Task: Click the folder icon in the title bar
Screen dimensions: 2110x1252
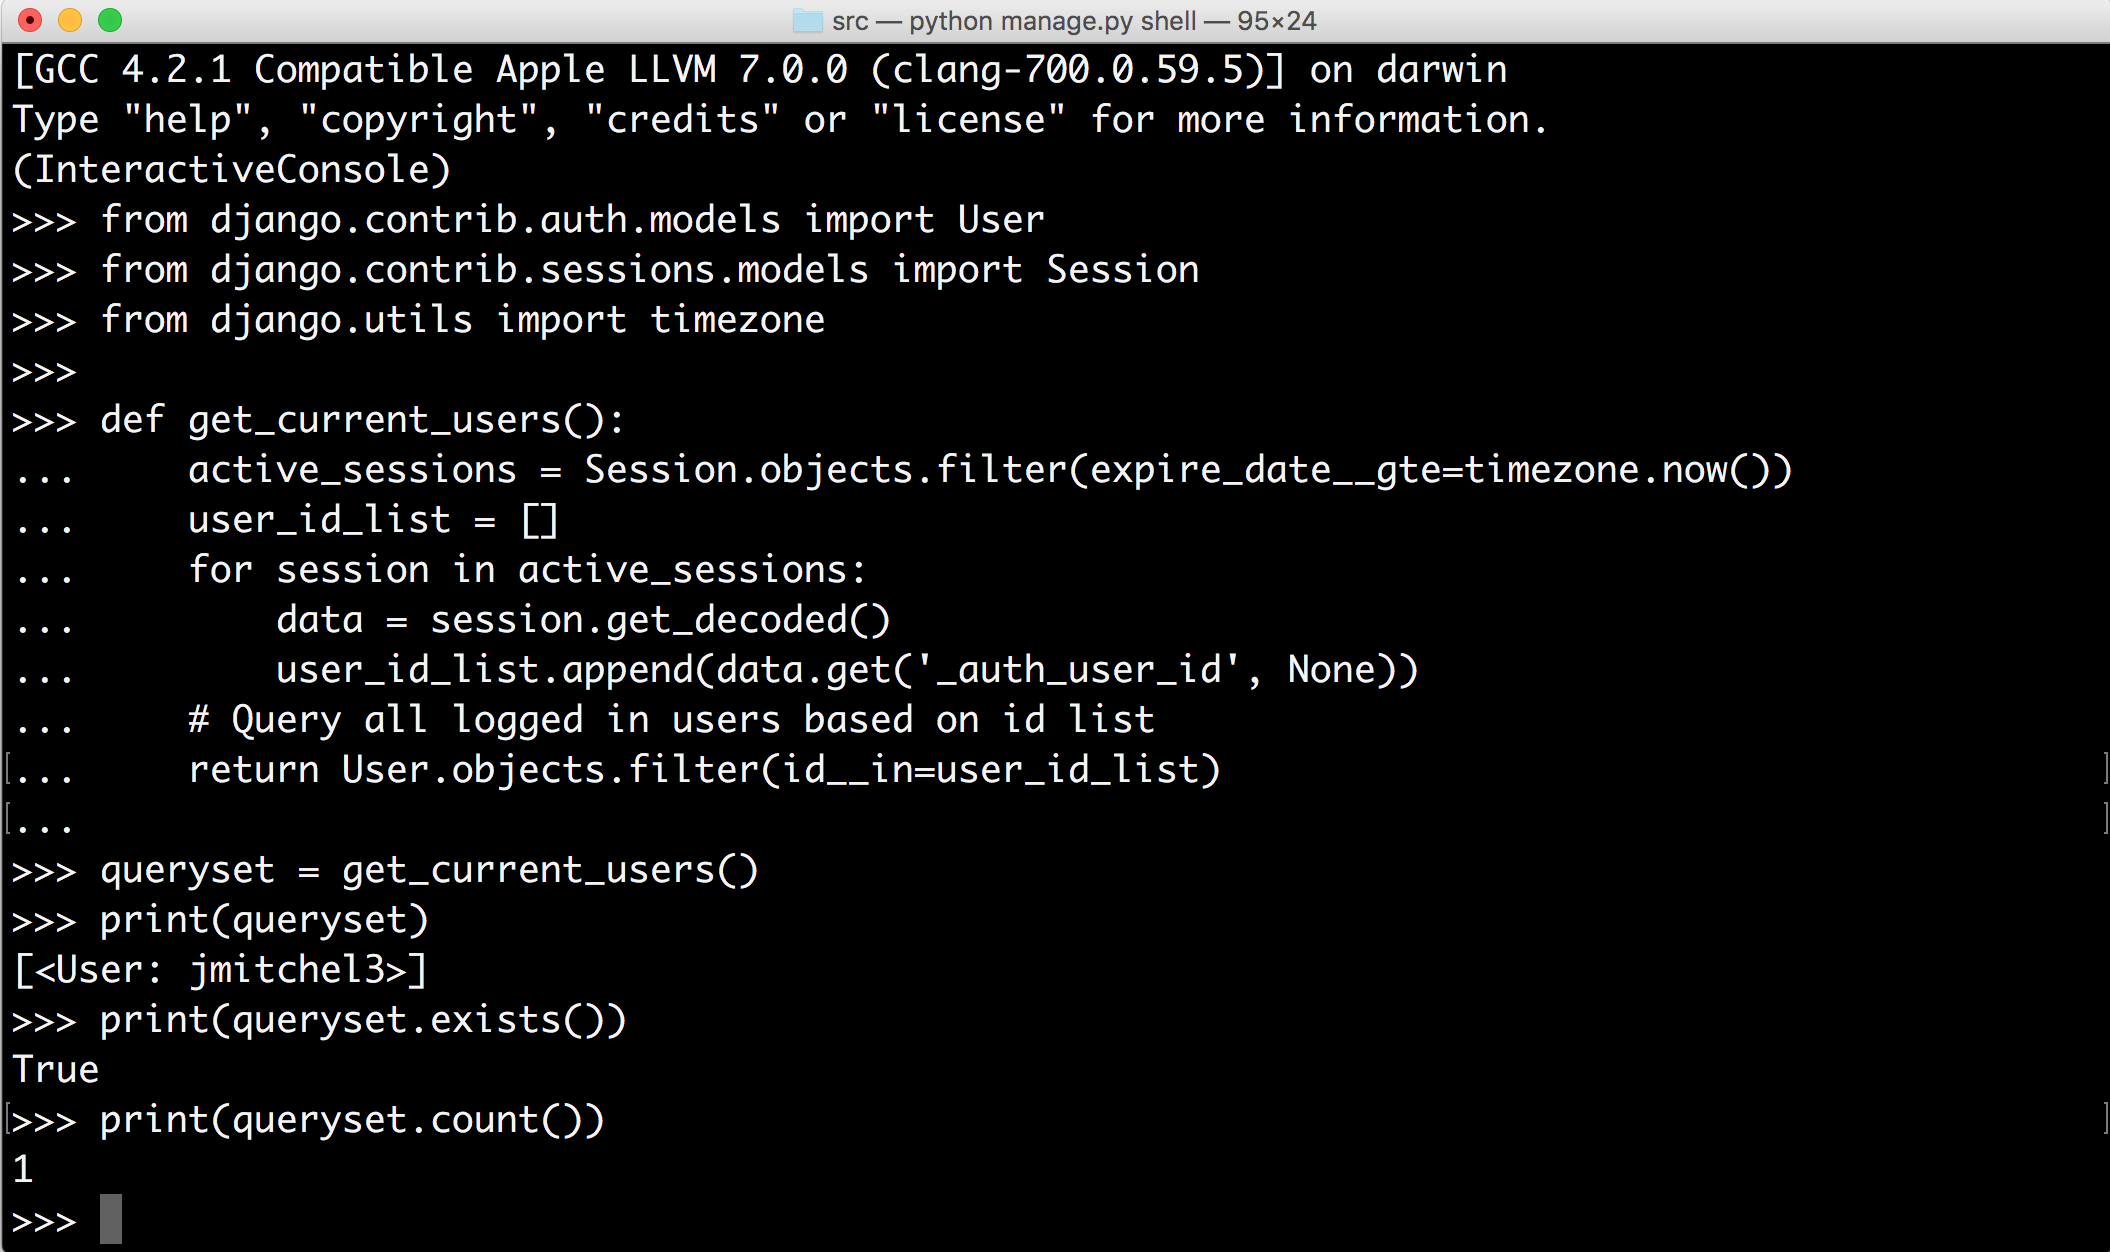Action: (x=807, y=20)
